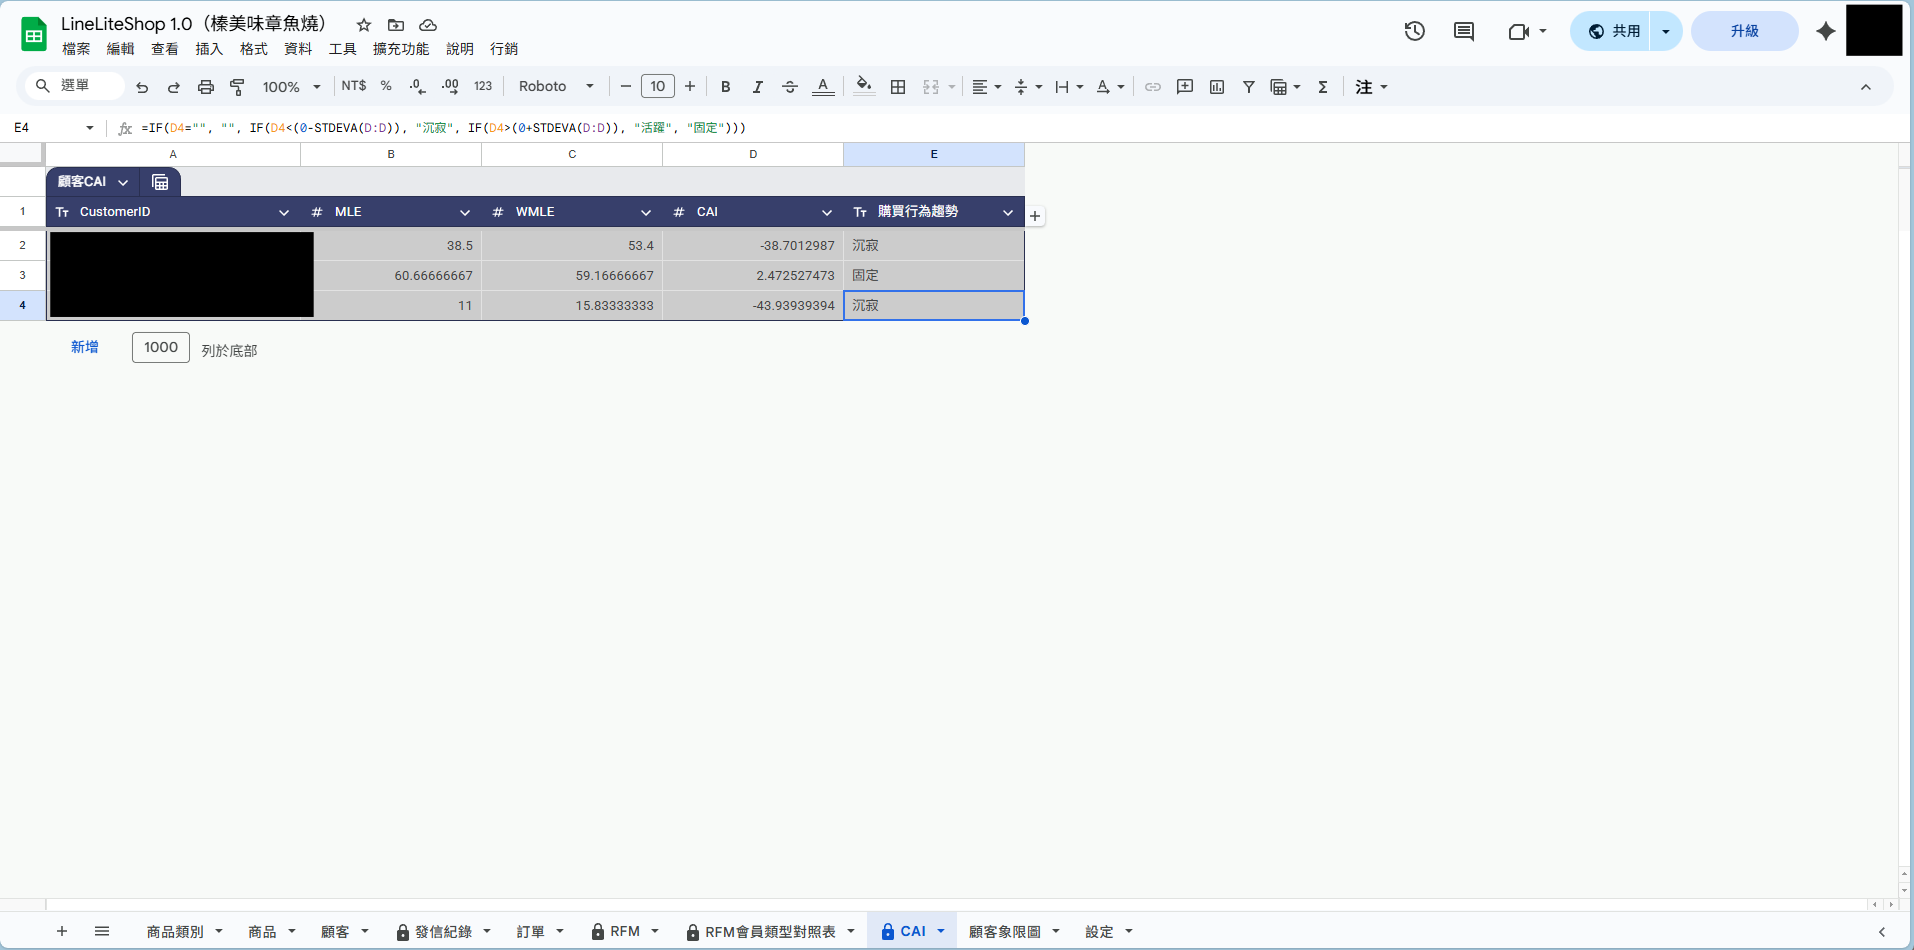Viewport: 1914px width, 950px height.
Task: Toggle bold formatting
Action: (x=726, y=87)
